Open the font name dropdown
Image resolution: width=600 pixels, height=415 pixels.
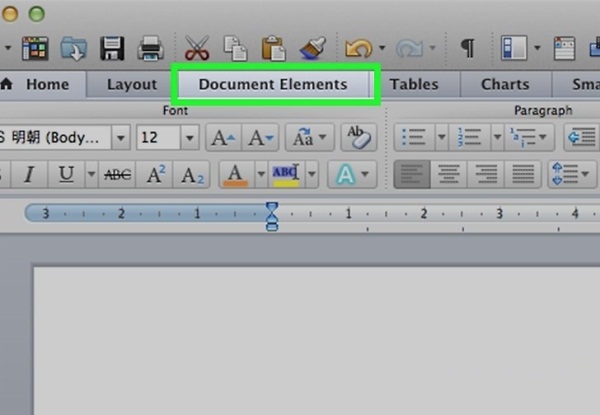(121, 137)
